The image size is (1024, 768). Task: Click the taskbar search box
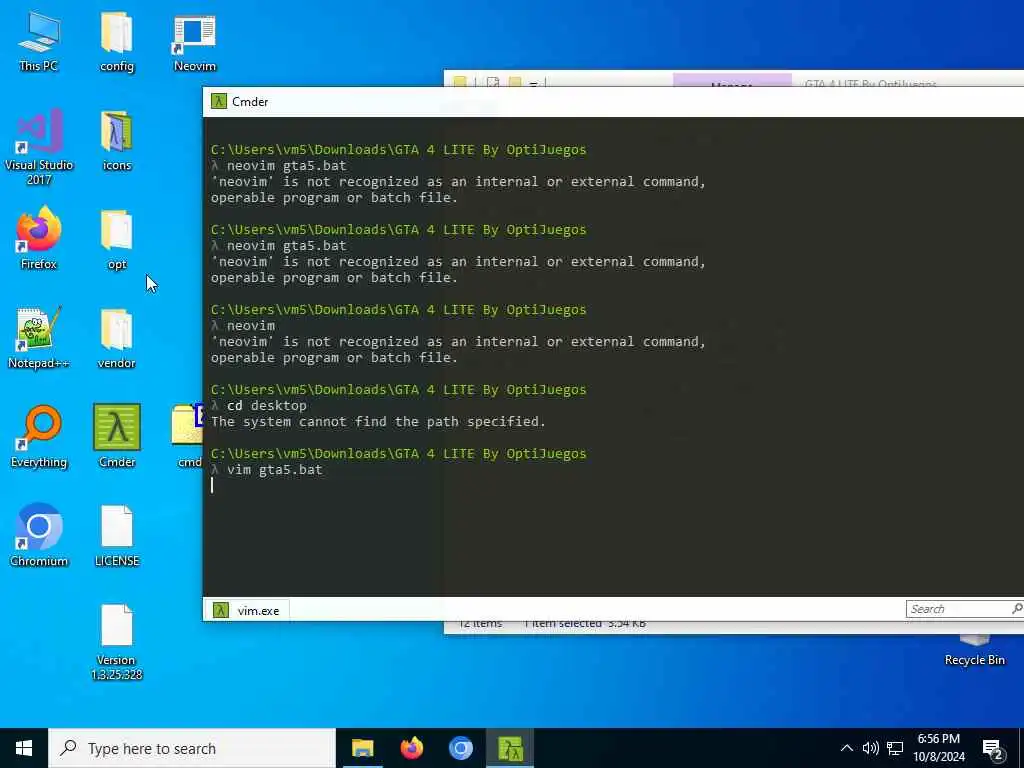(x=192, y=748)
